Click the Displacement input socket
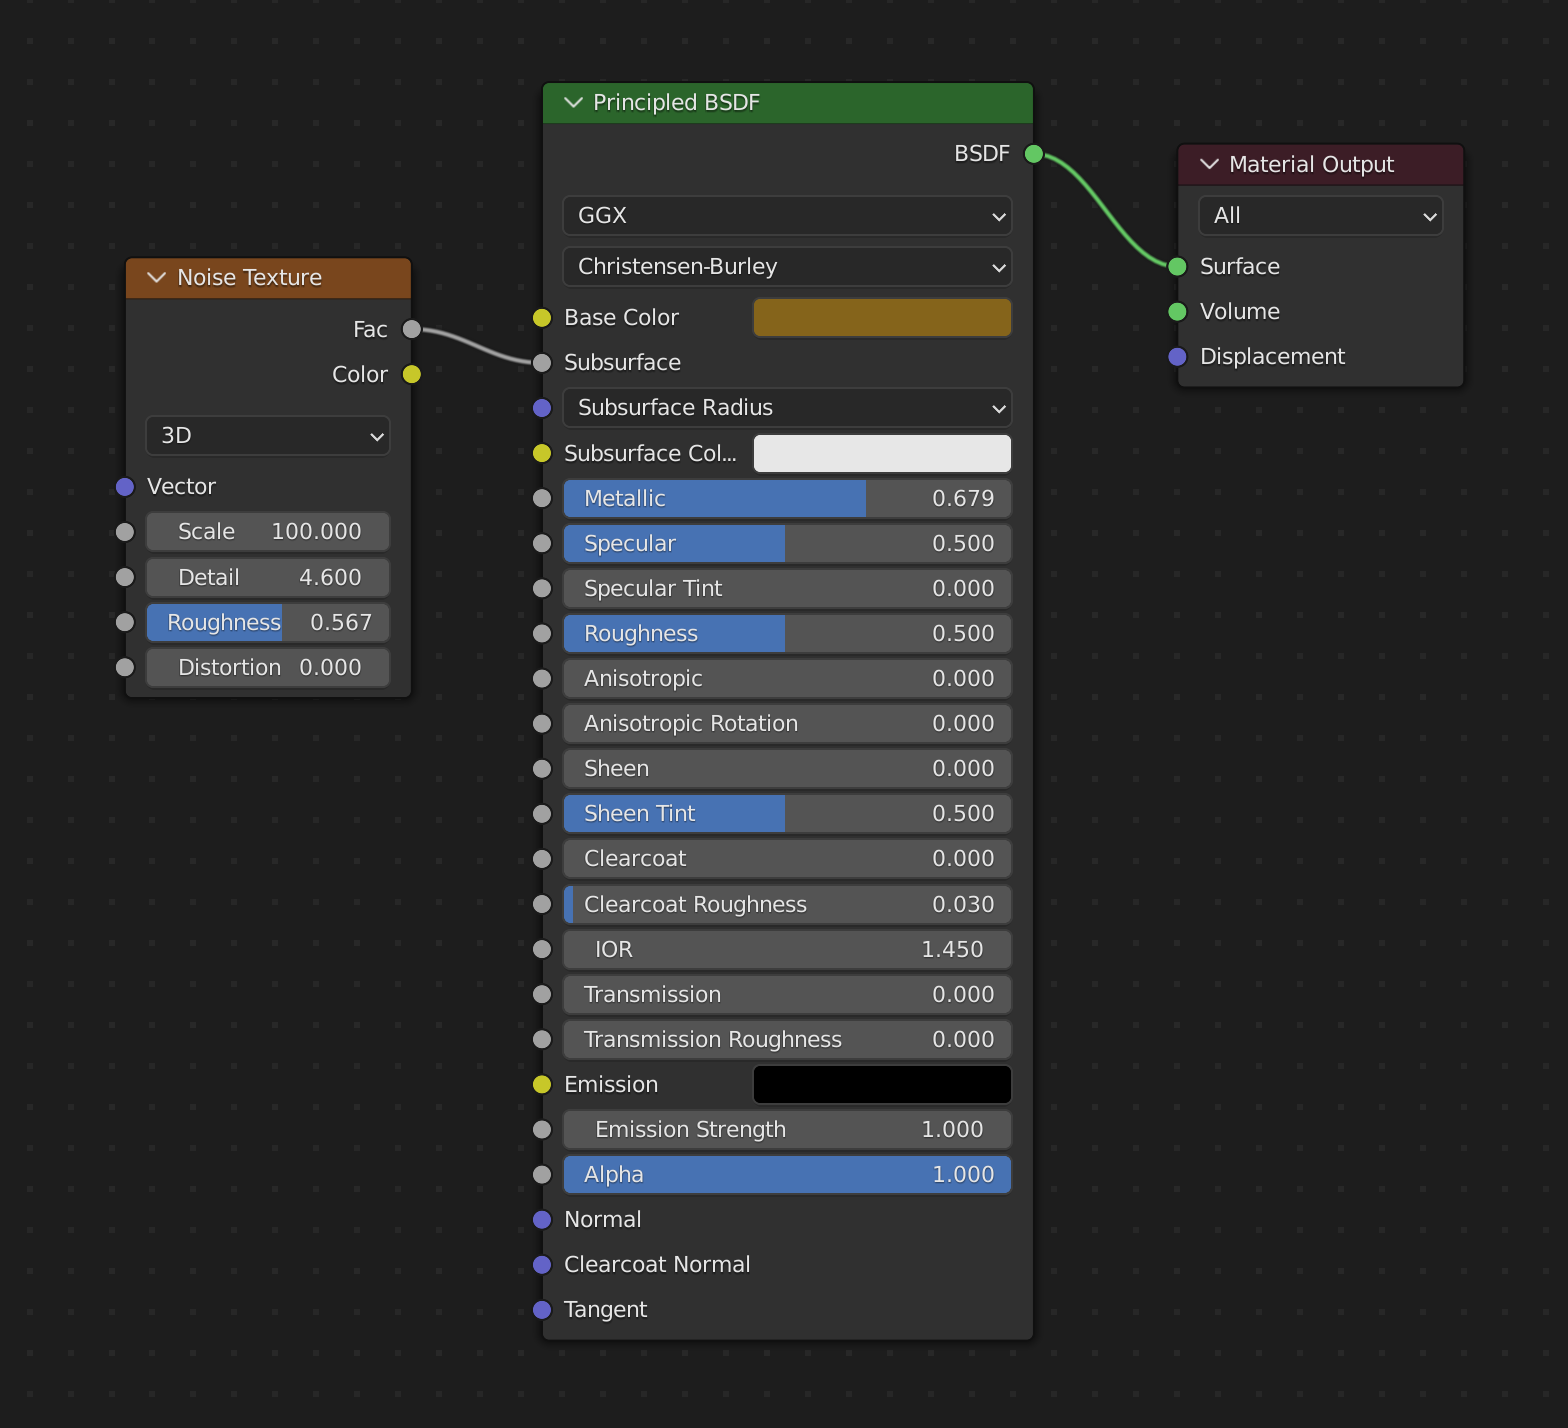 coord(1178,356)
